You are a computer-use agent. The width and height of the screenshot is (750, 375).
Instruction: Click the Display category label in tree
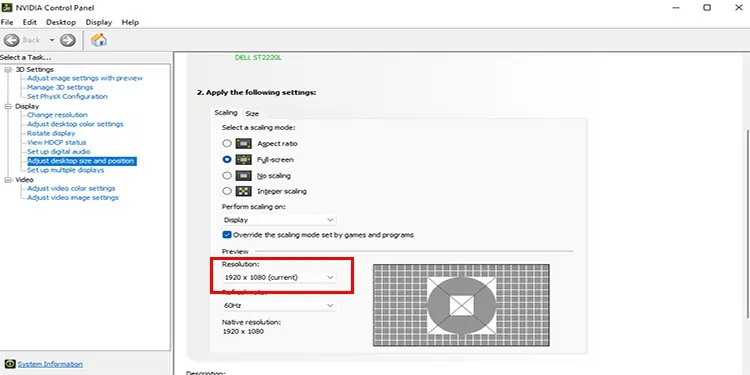[x=27, y=106]
